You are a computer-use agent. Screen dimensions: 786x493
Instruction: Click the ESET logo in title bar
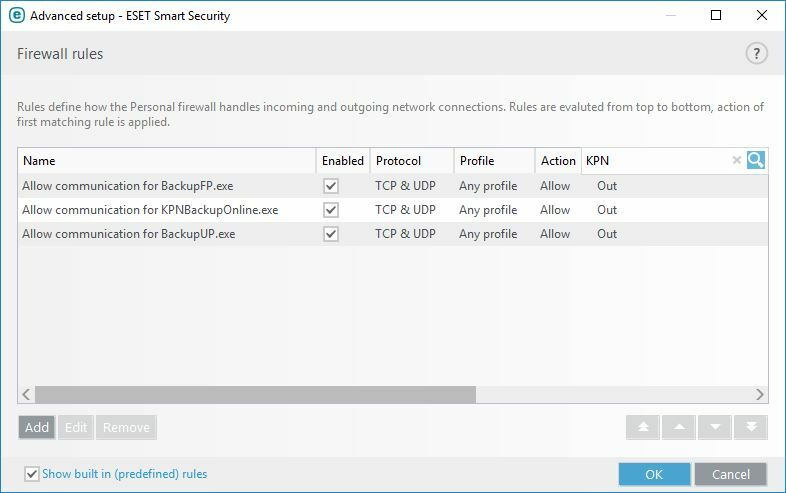pyautogui.click(x=17, y=15)
